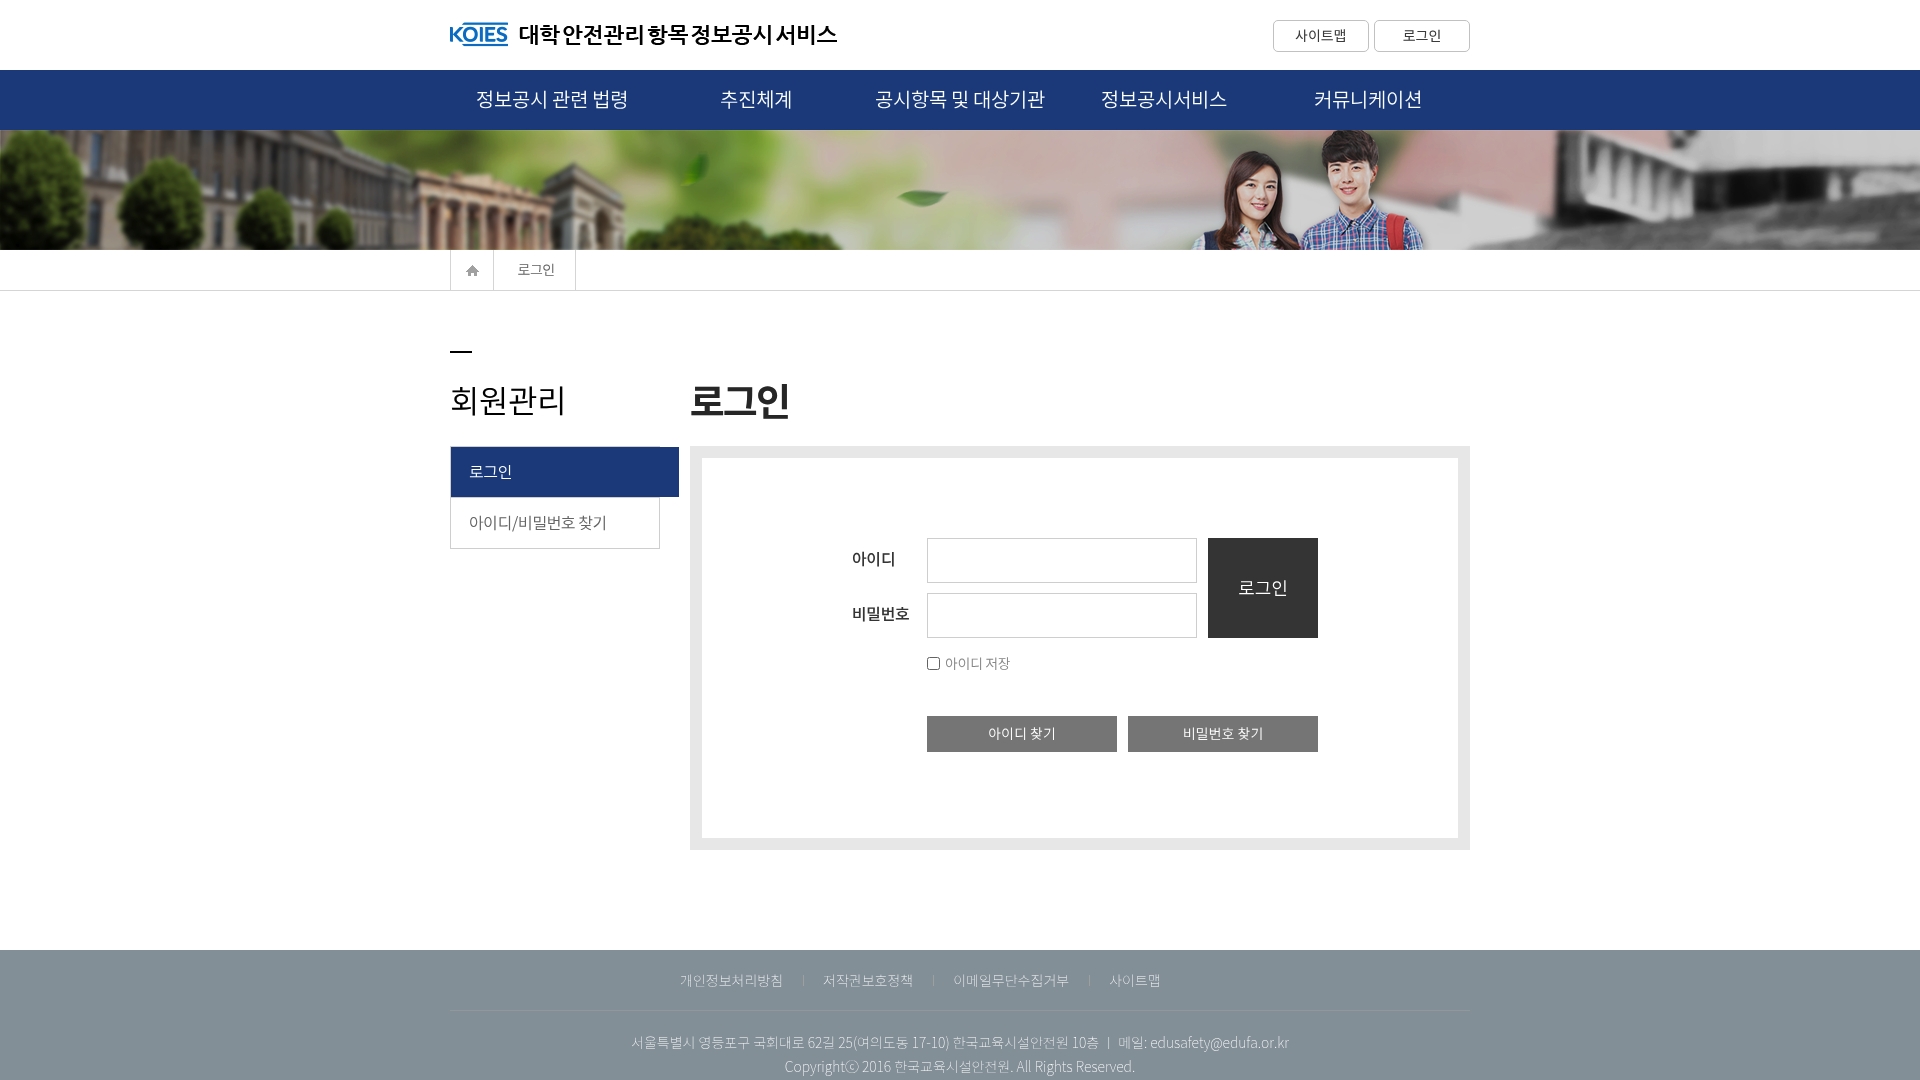Focus the 비밀번호 input field
Viewport: 1920px width, 1080px height.
(1061, 616)
